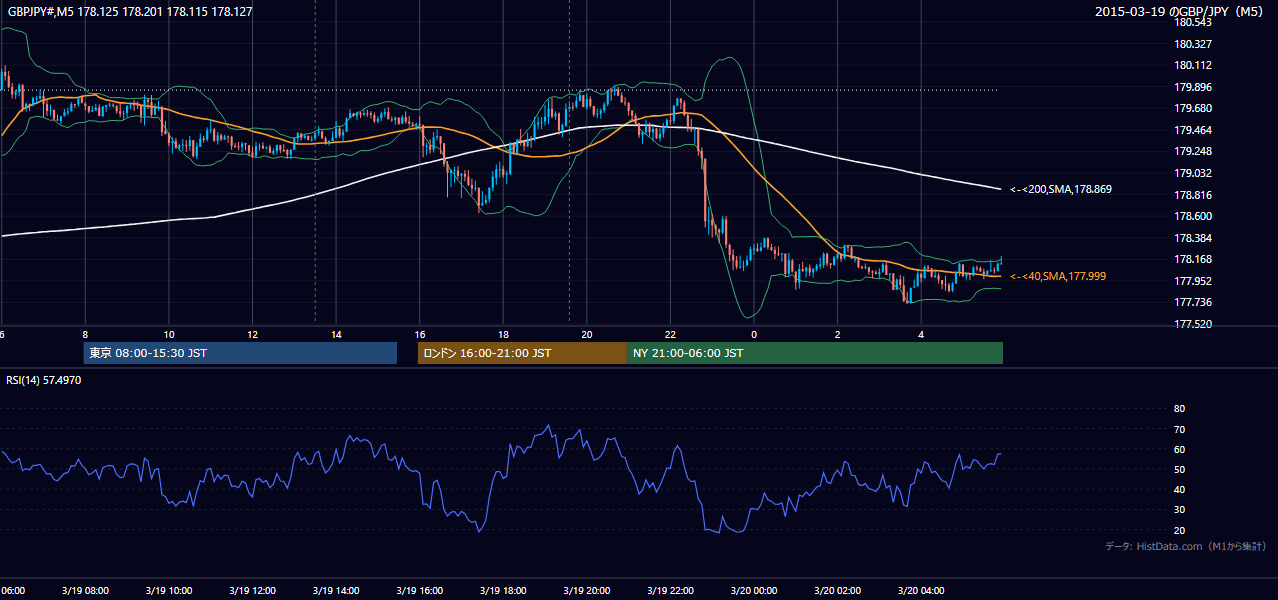Click the 3/20 00:00 time axis label

pos(754,591)
